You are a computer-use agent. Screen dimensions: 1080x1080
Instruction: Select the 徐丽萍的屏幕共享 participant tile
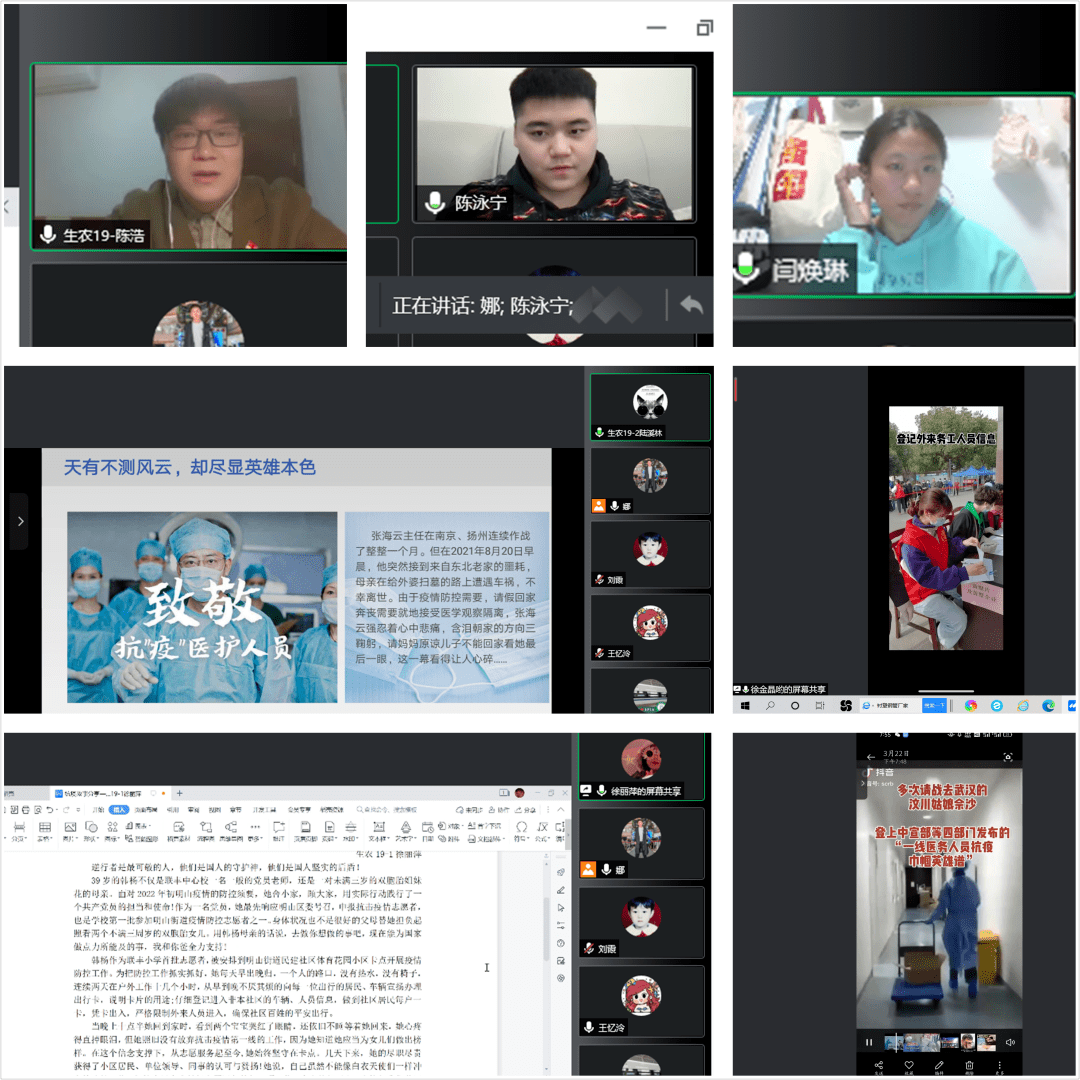641,767
